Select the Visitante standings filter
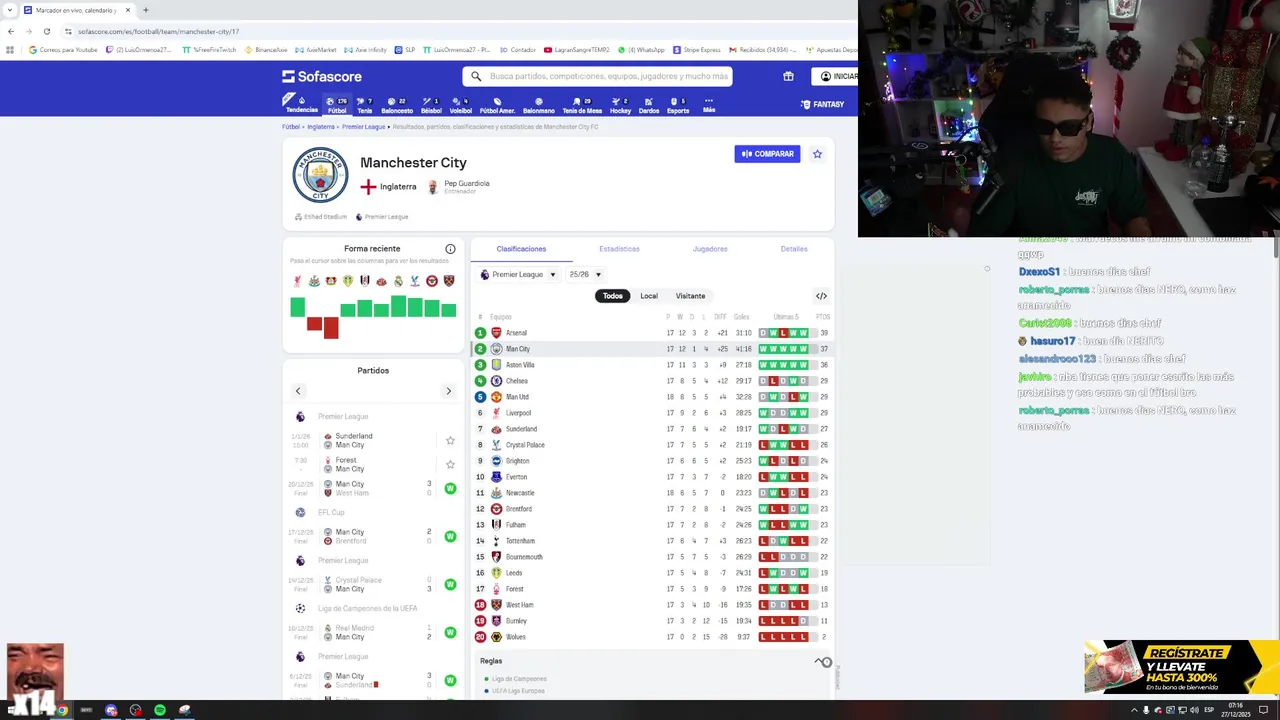 coord(690,296)
